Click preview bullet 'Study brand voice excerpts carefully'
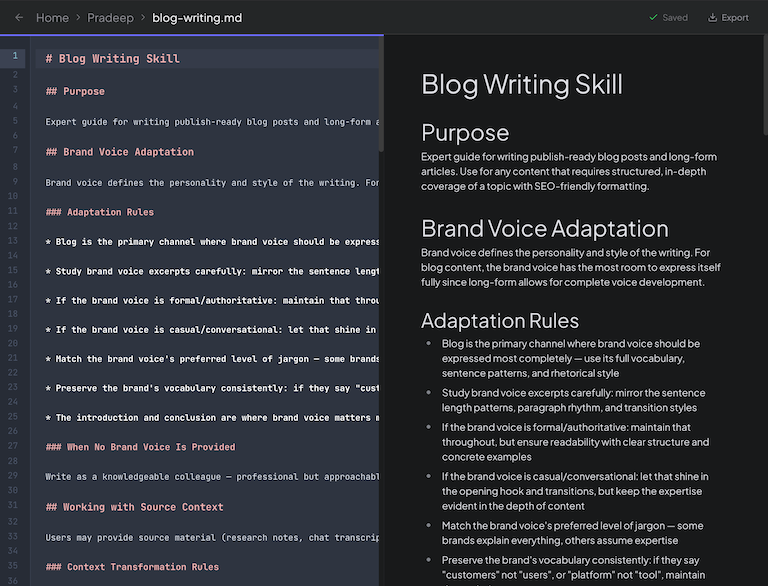768x586 pixels. (574, 400)
